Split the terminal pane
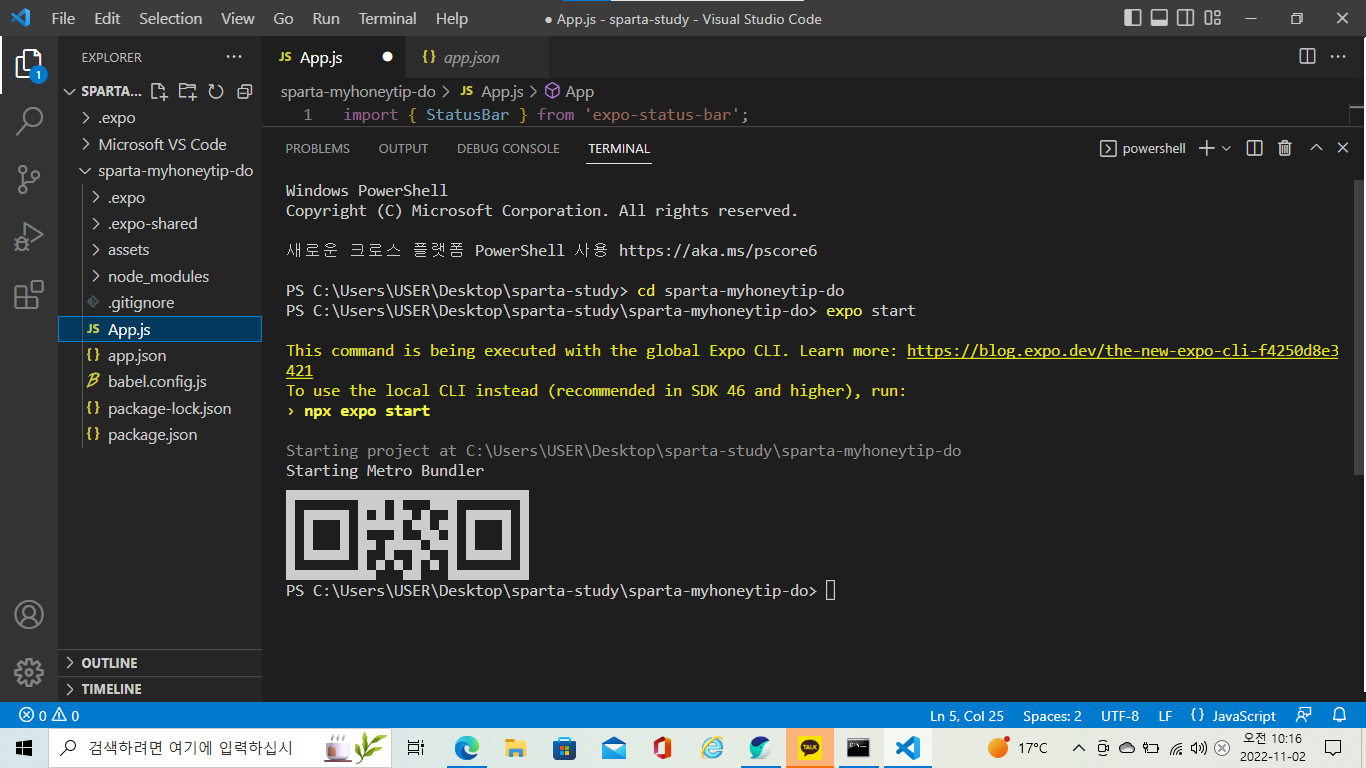Image resolution: width=1366 pixels, height=768 pixels. (1254, 148)
